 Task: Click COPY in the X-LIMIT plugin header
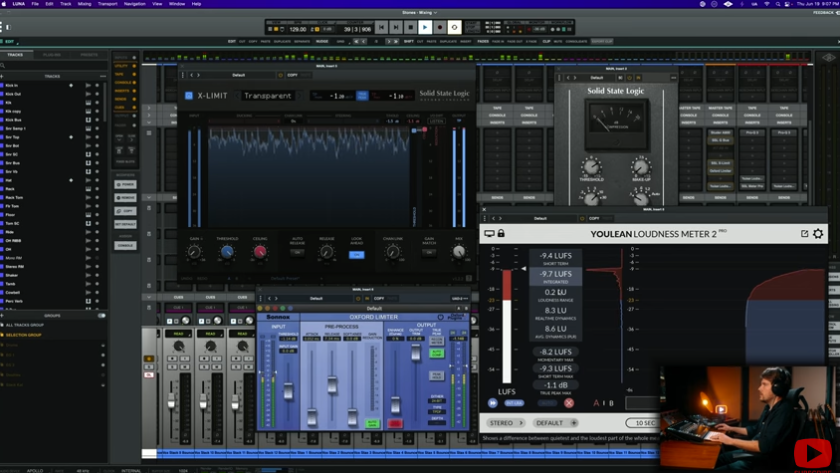292,75
